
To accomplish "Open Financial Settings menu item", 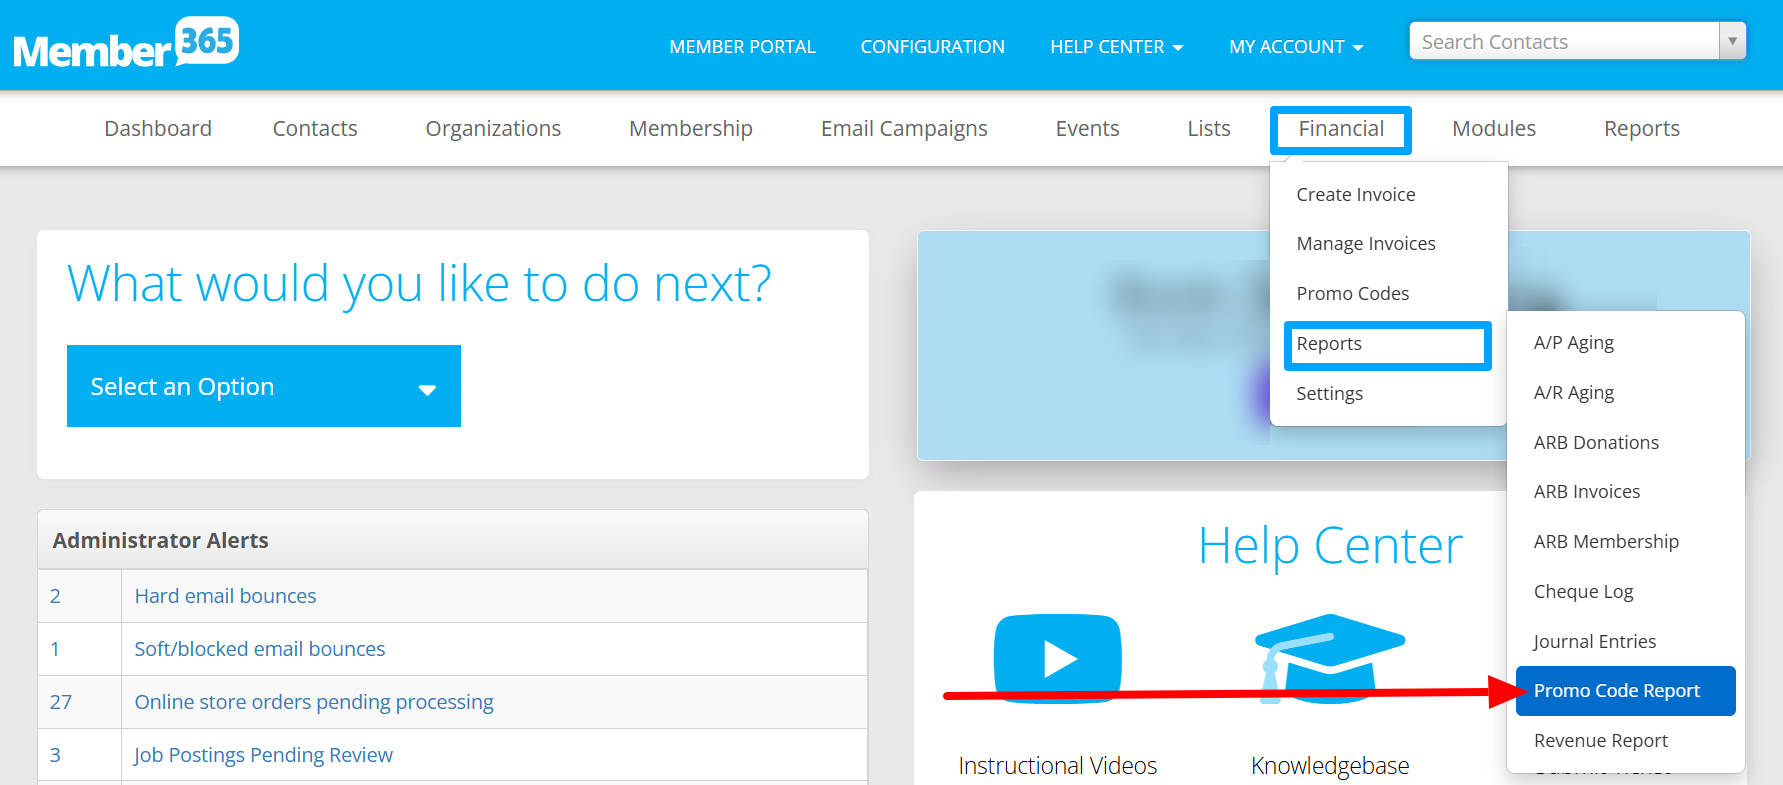I will tap(1329, 394).
